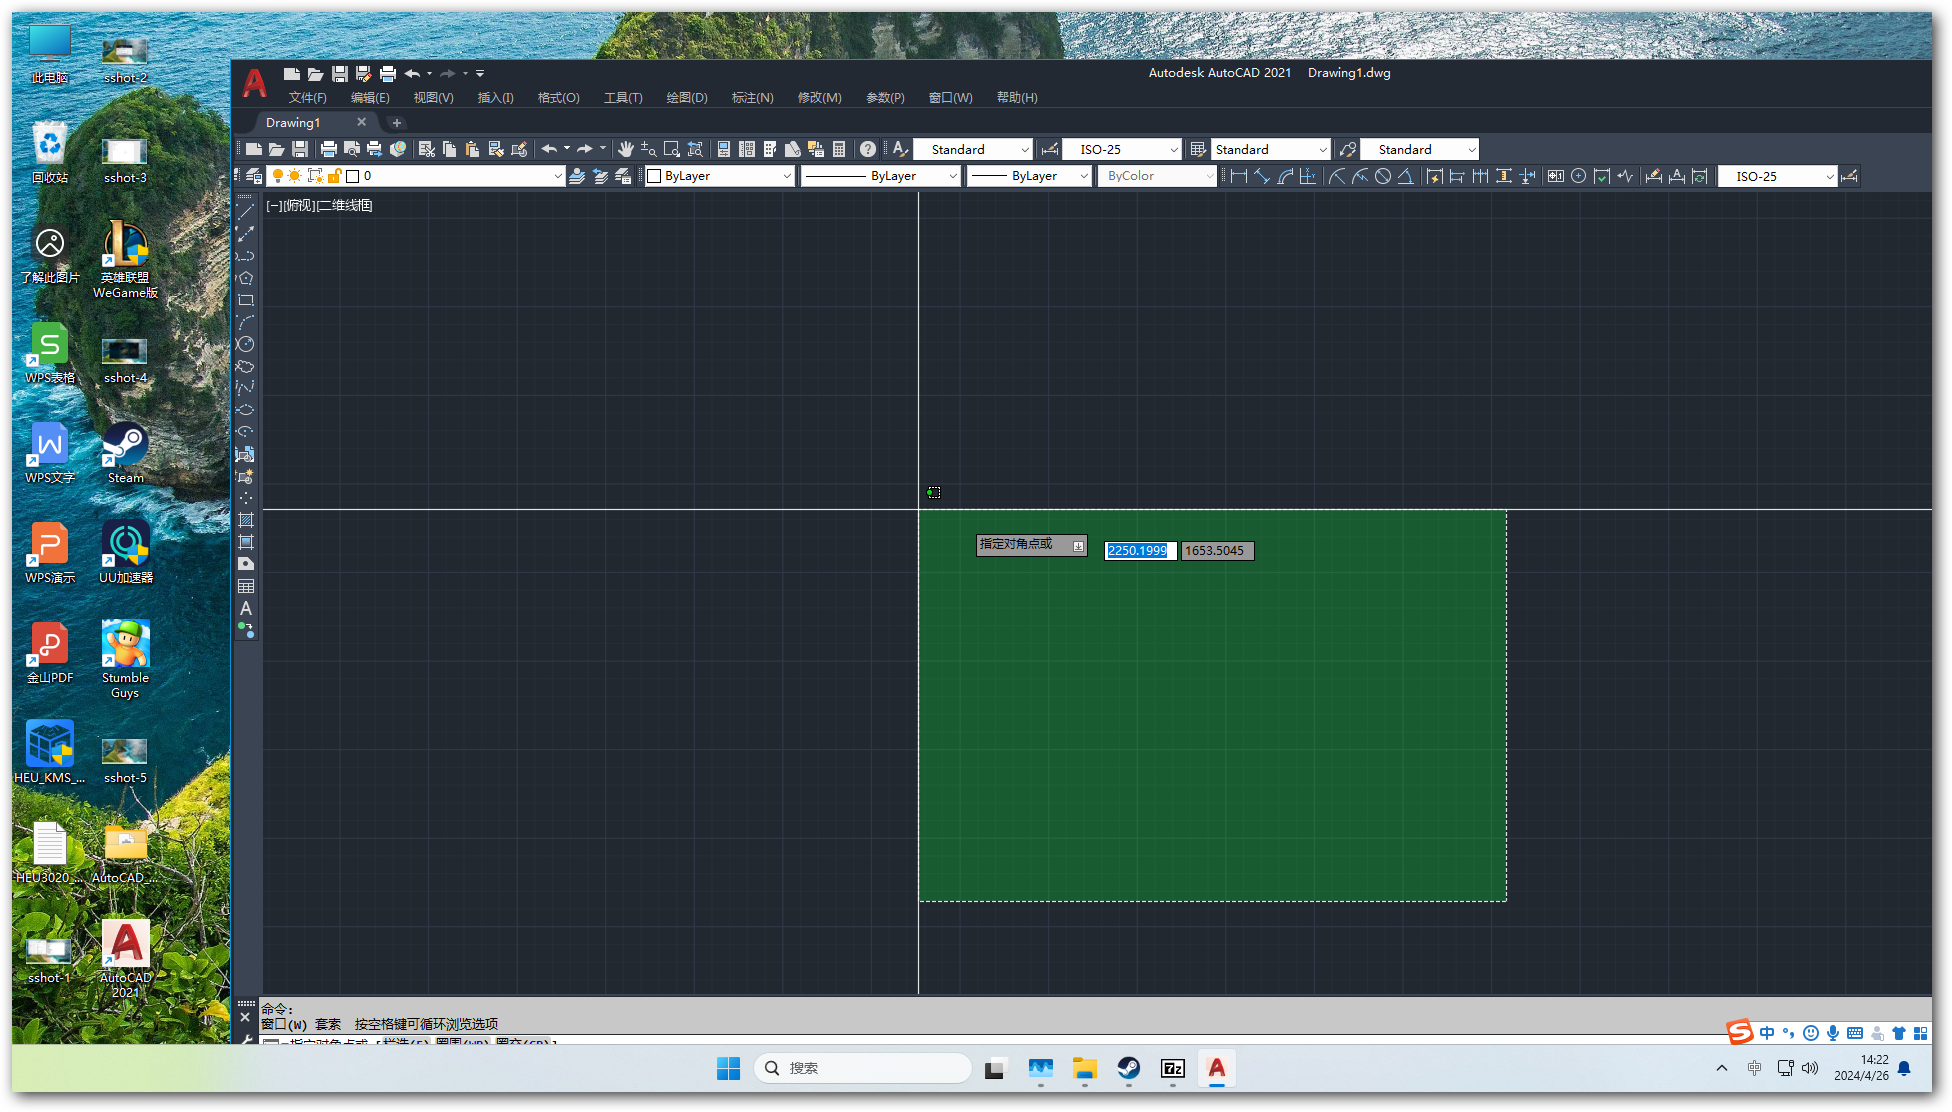Select the Polygon draw tool
Viewport: 1952px width, 1112px height.
pos(245,277)
